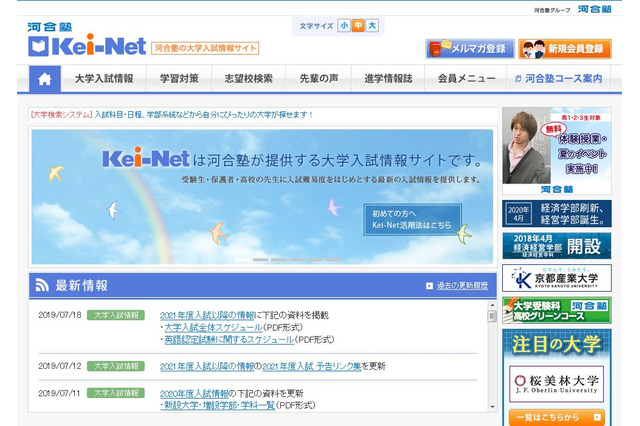
Task: Click 新規会員登録 button
Action: [565, 49]
